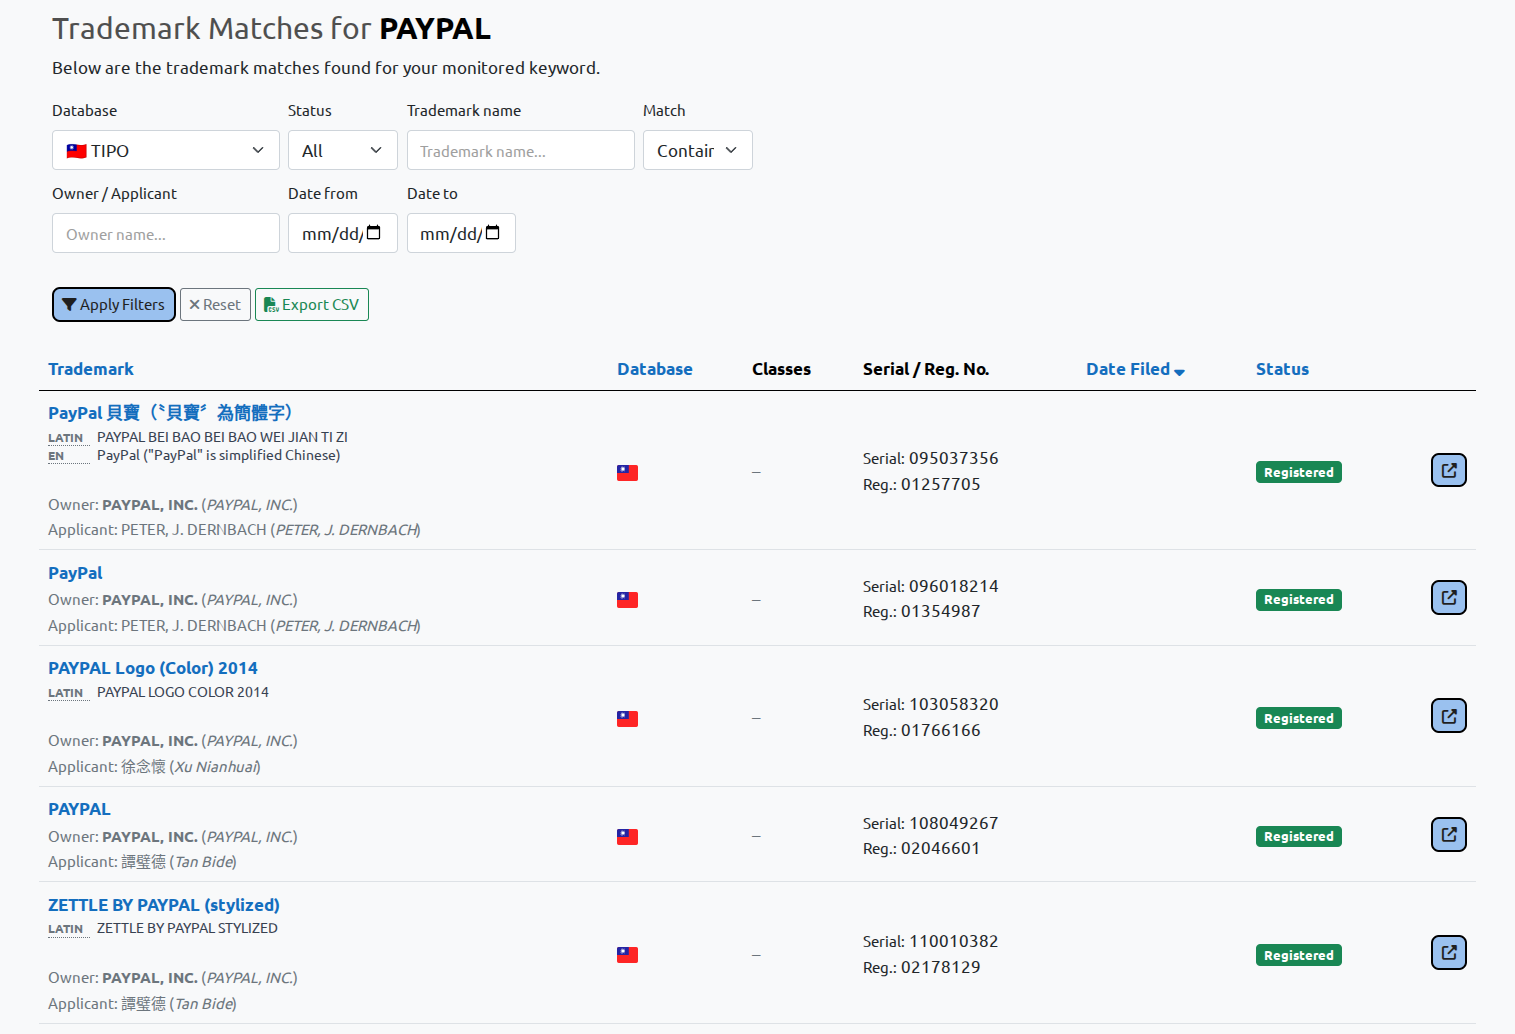Click the Classes column header

click(781, 369)
